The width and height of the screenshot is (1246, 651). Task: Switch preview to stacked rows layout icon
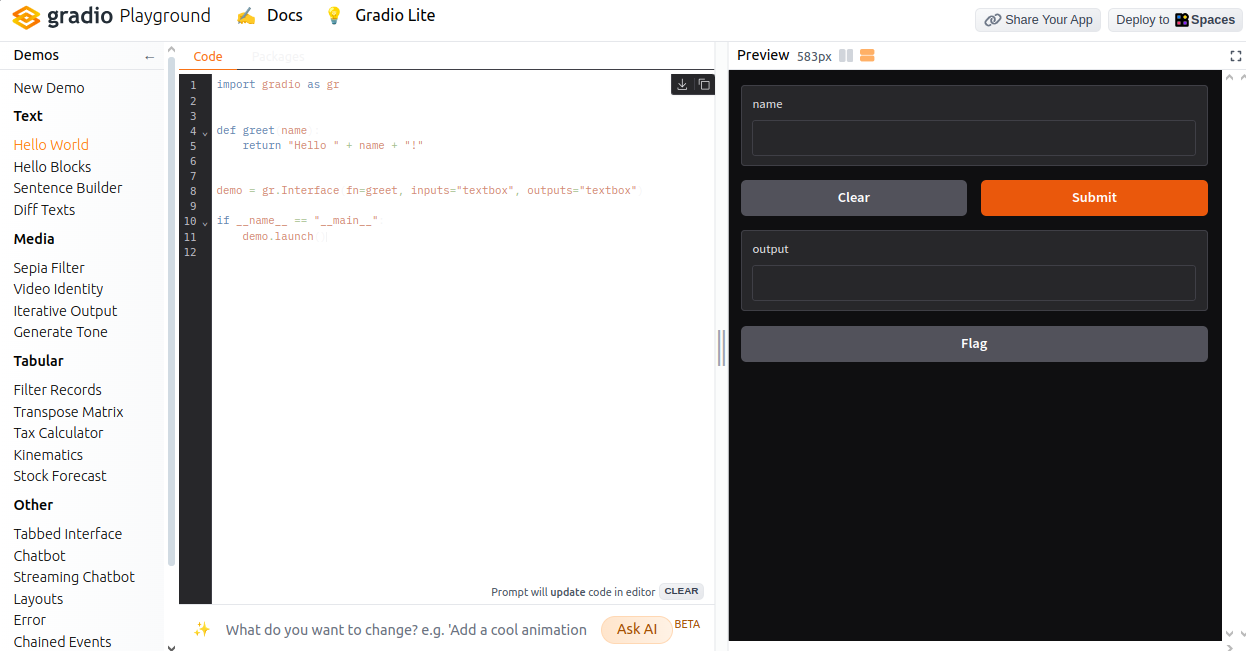point(867,56)
